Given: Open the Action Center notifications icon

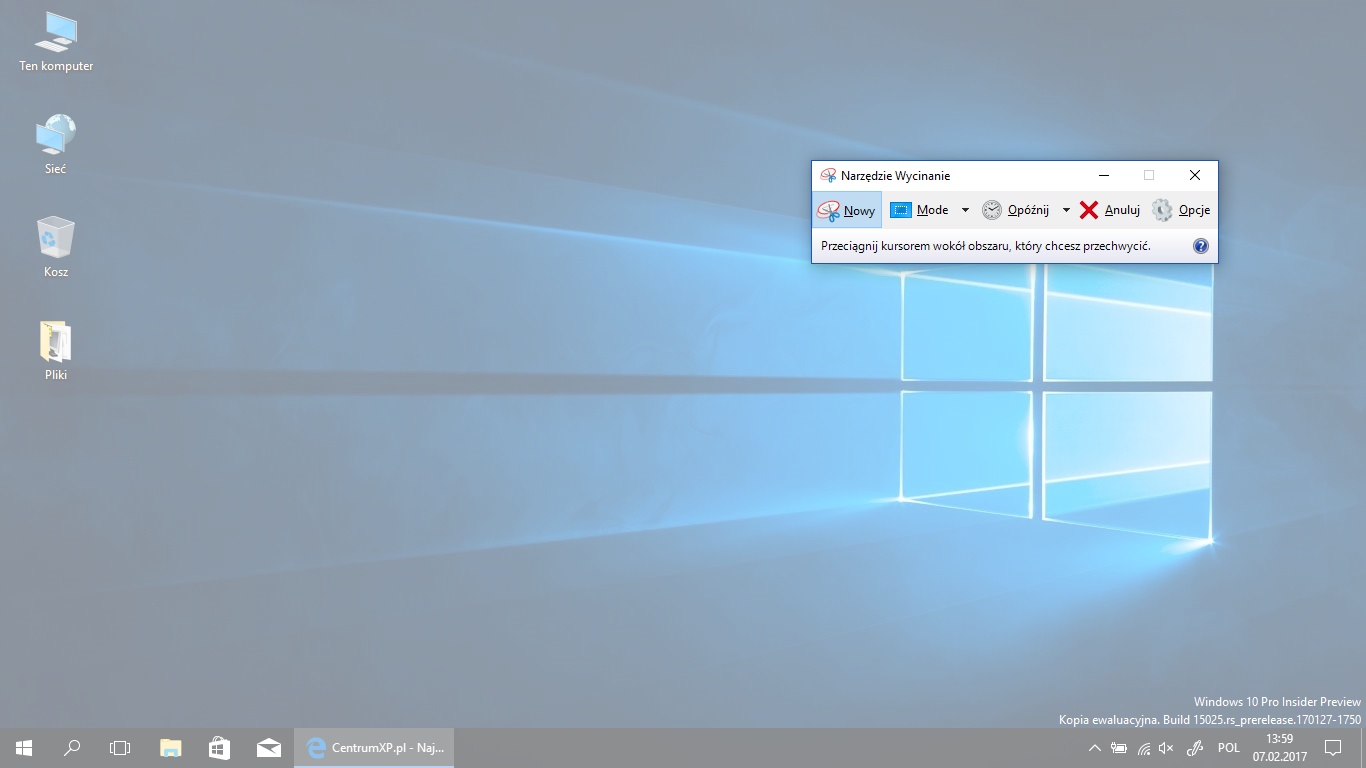Looking at the screenshot, I should [x=1333, y=748].
